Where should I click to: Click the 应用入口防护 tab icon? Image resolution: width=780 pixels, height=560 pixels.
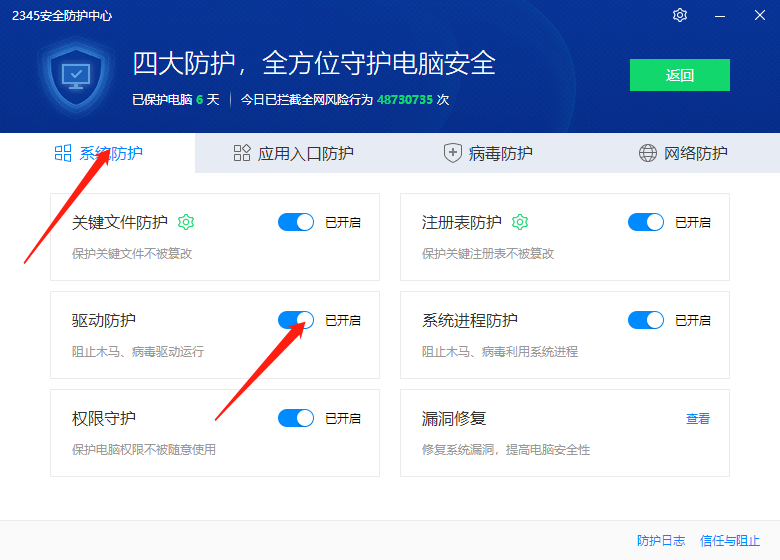(242, 153)
